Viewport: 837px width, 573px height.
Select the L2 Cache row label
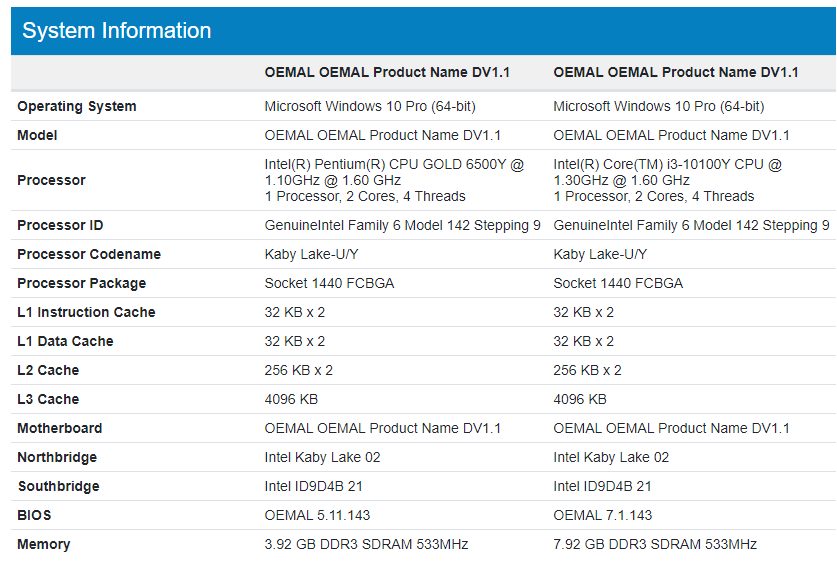[48, 370]
